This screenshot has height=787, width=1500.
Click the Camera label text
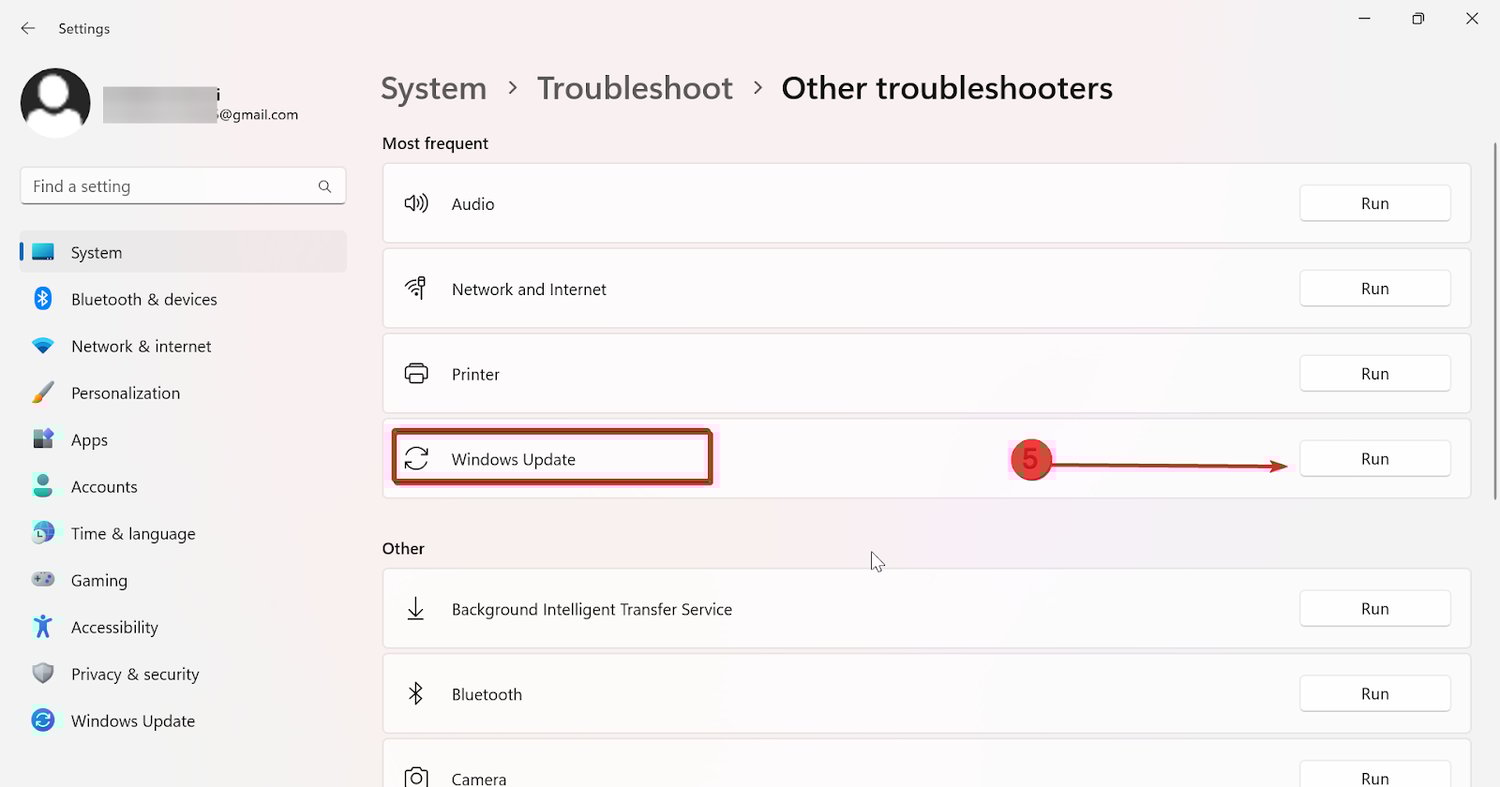(479, 778)
